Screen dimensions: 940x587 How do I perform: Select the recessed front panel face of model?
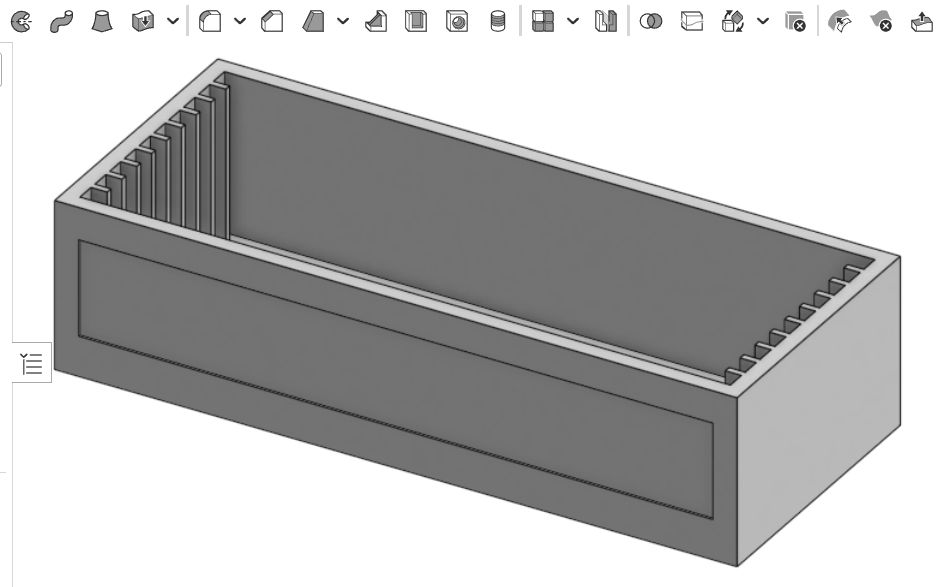(x=396, y=381)
